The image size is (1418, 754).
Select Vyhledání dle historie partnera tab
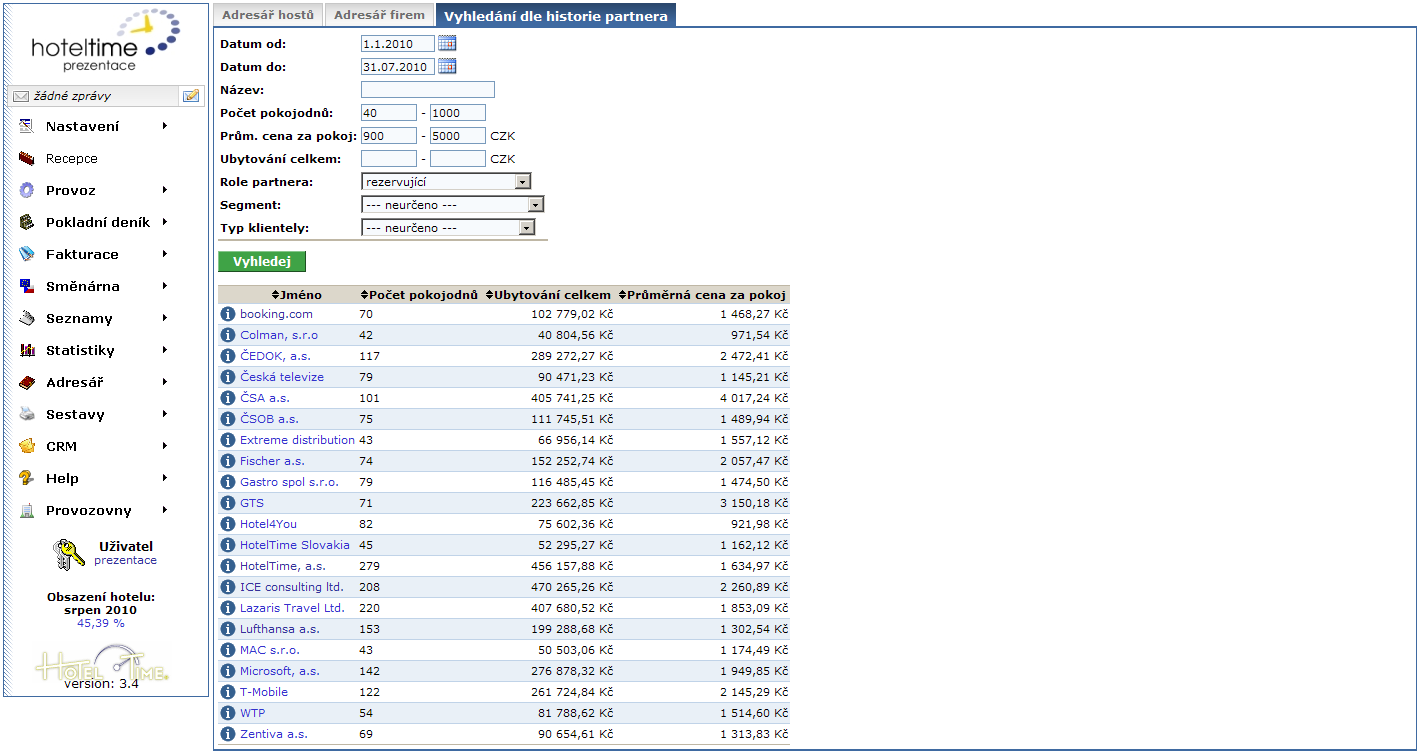pyautogui.click(x=556, y=15)
